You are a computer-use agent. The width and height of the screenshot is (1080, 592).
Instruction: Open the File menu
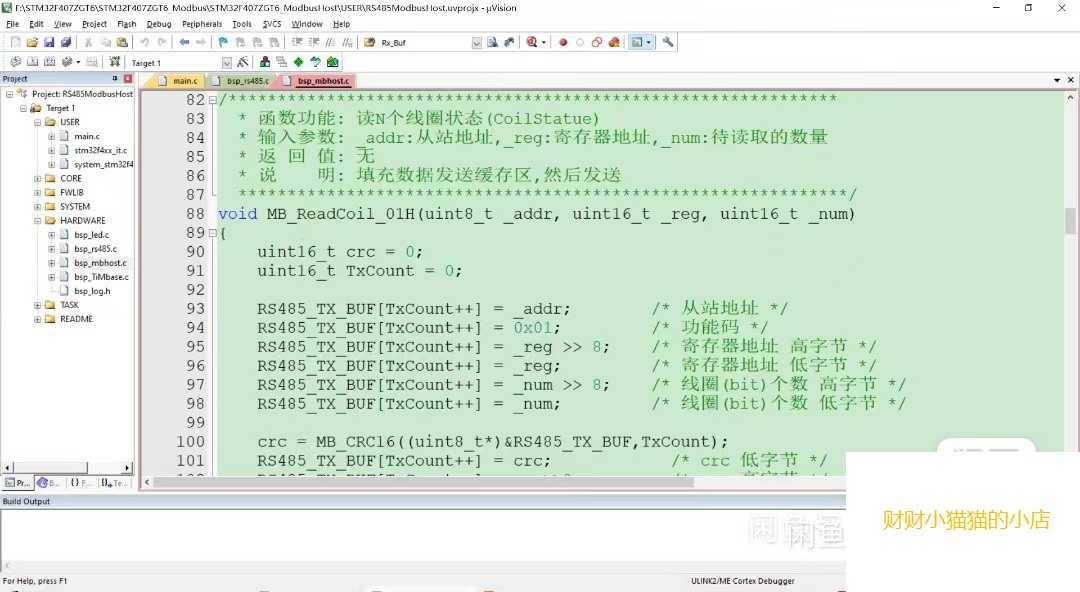click(x=12, y=24)
